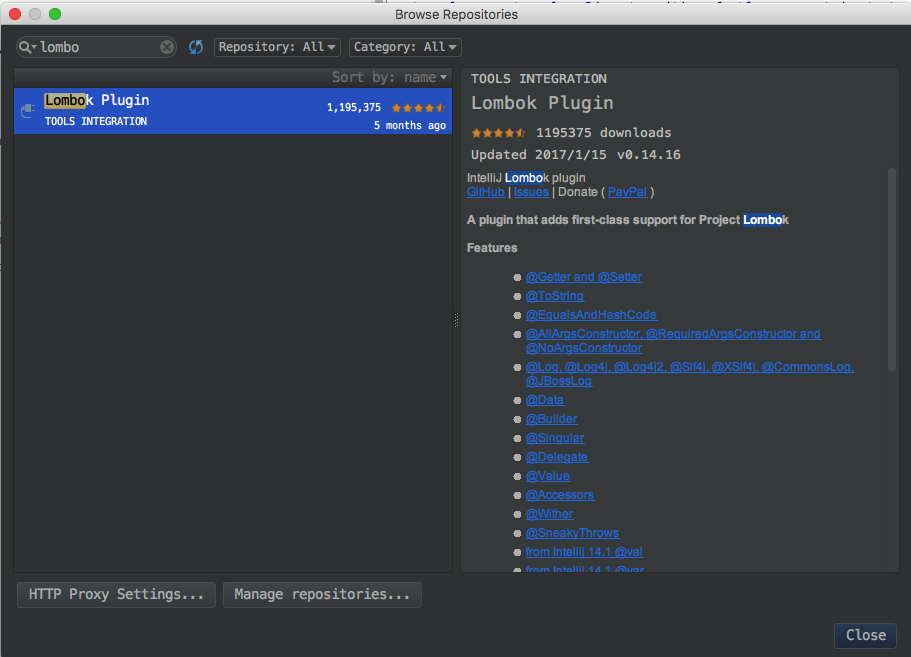The width and height of the screenshot is (911, 657).
Task: Open the @NoArgsConstructor link
Action: coord(584,348)
